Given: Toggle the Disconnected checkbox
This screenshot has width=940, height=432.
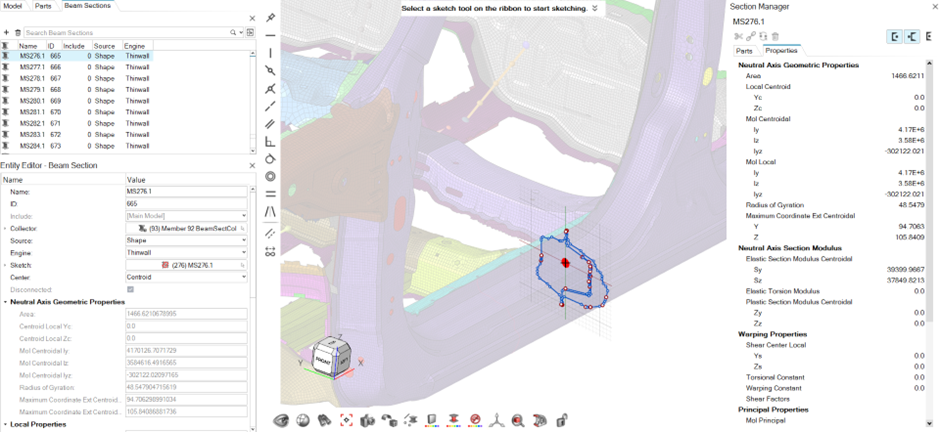Looking at the screenshot, I should pos(130,289).
